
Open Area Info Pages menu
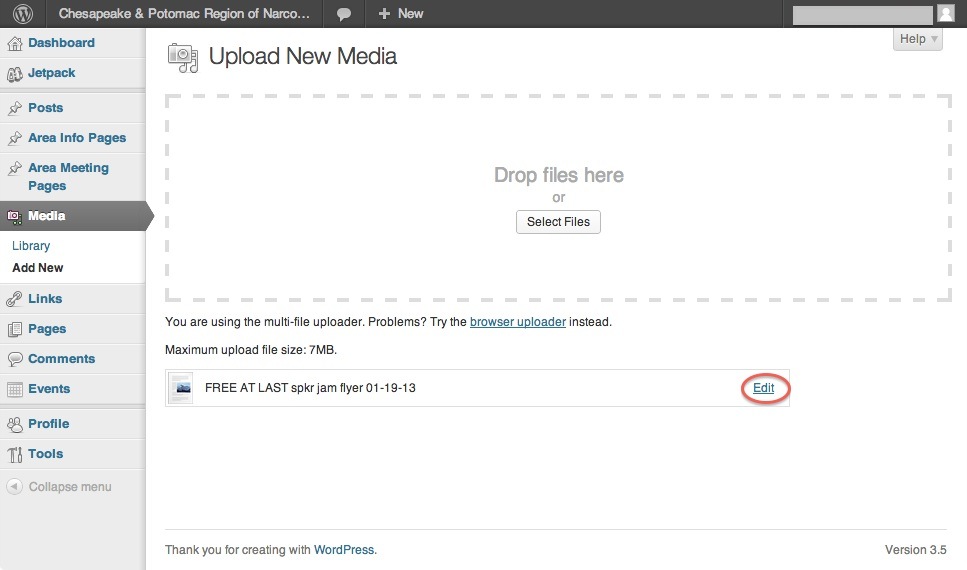(x=77, y=138)
